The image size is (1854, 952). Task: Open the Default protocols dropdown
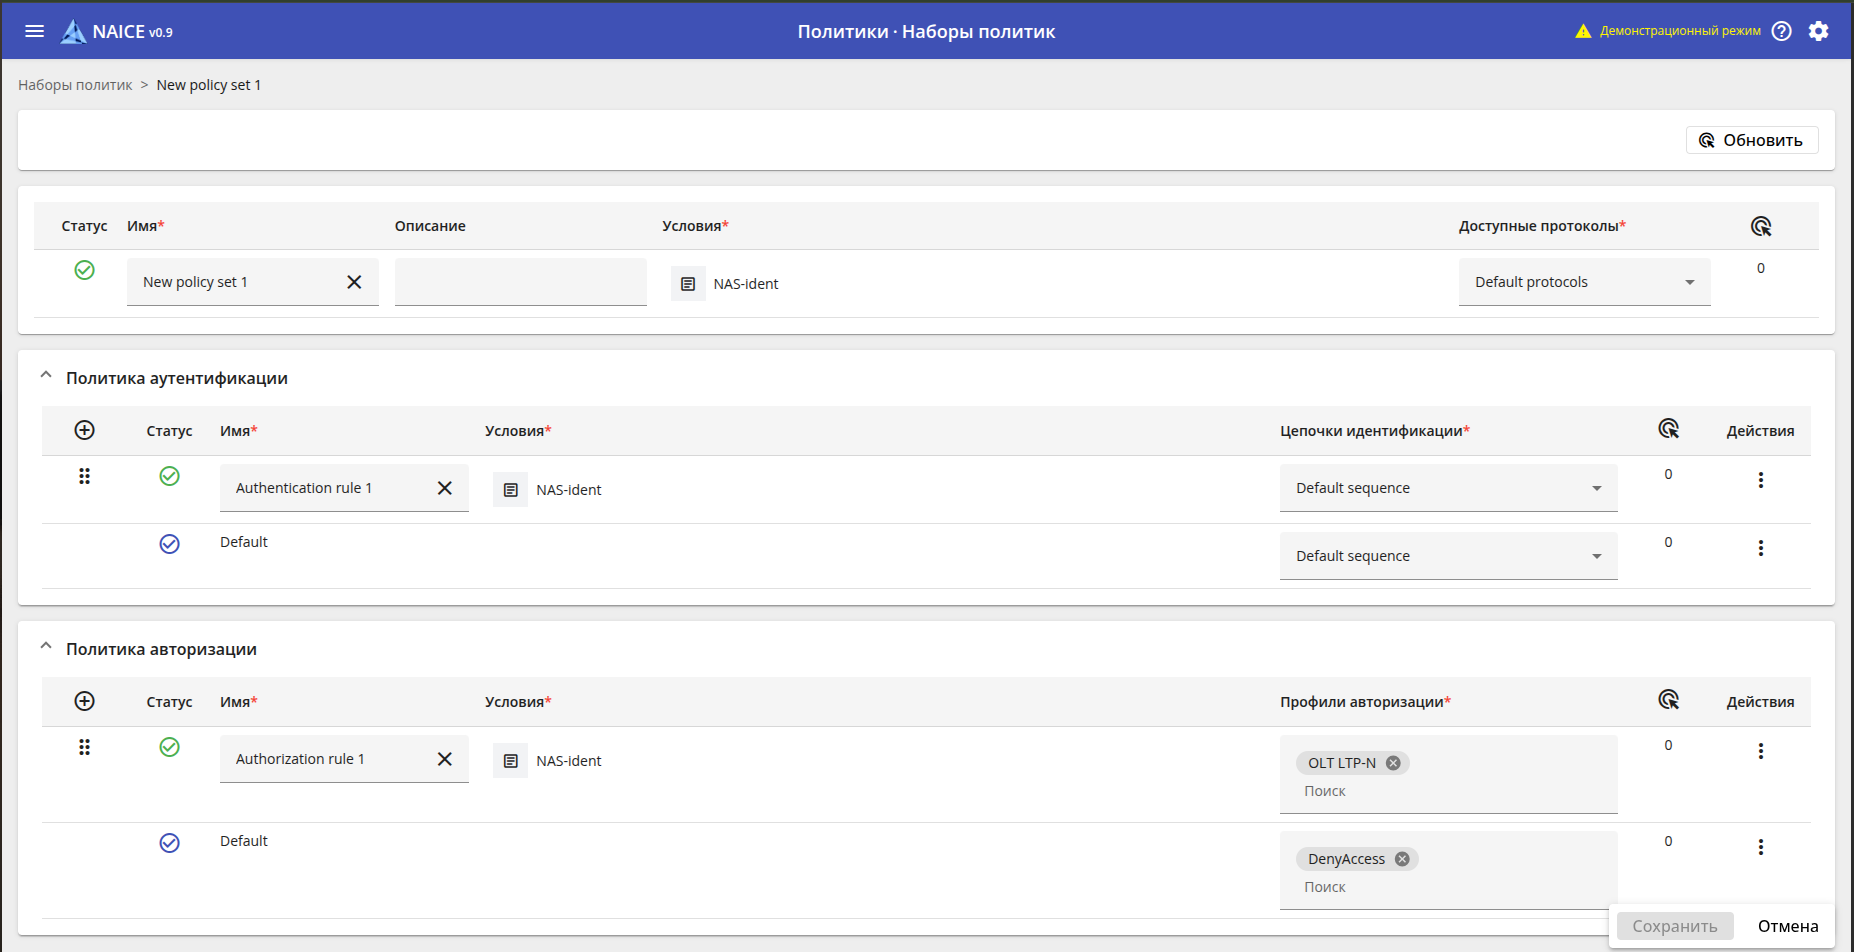coord(1584,282)
